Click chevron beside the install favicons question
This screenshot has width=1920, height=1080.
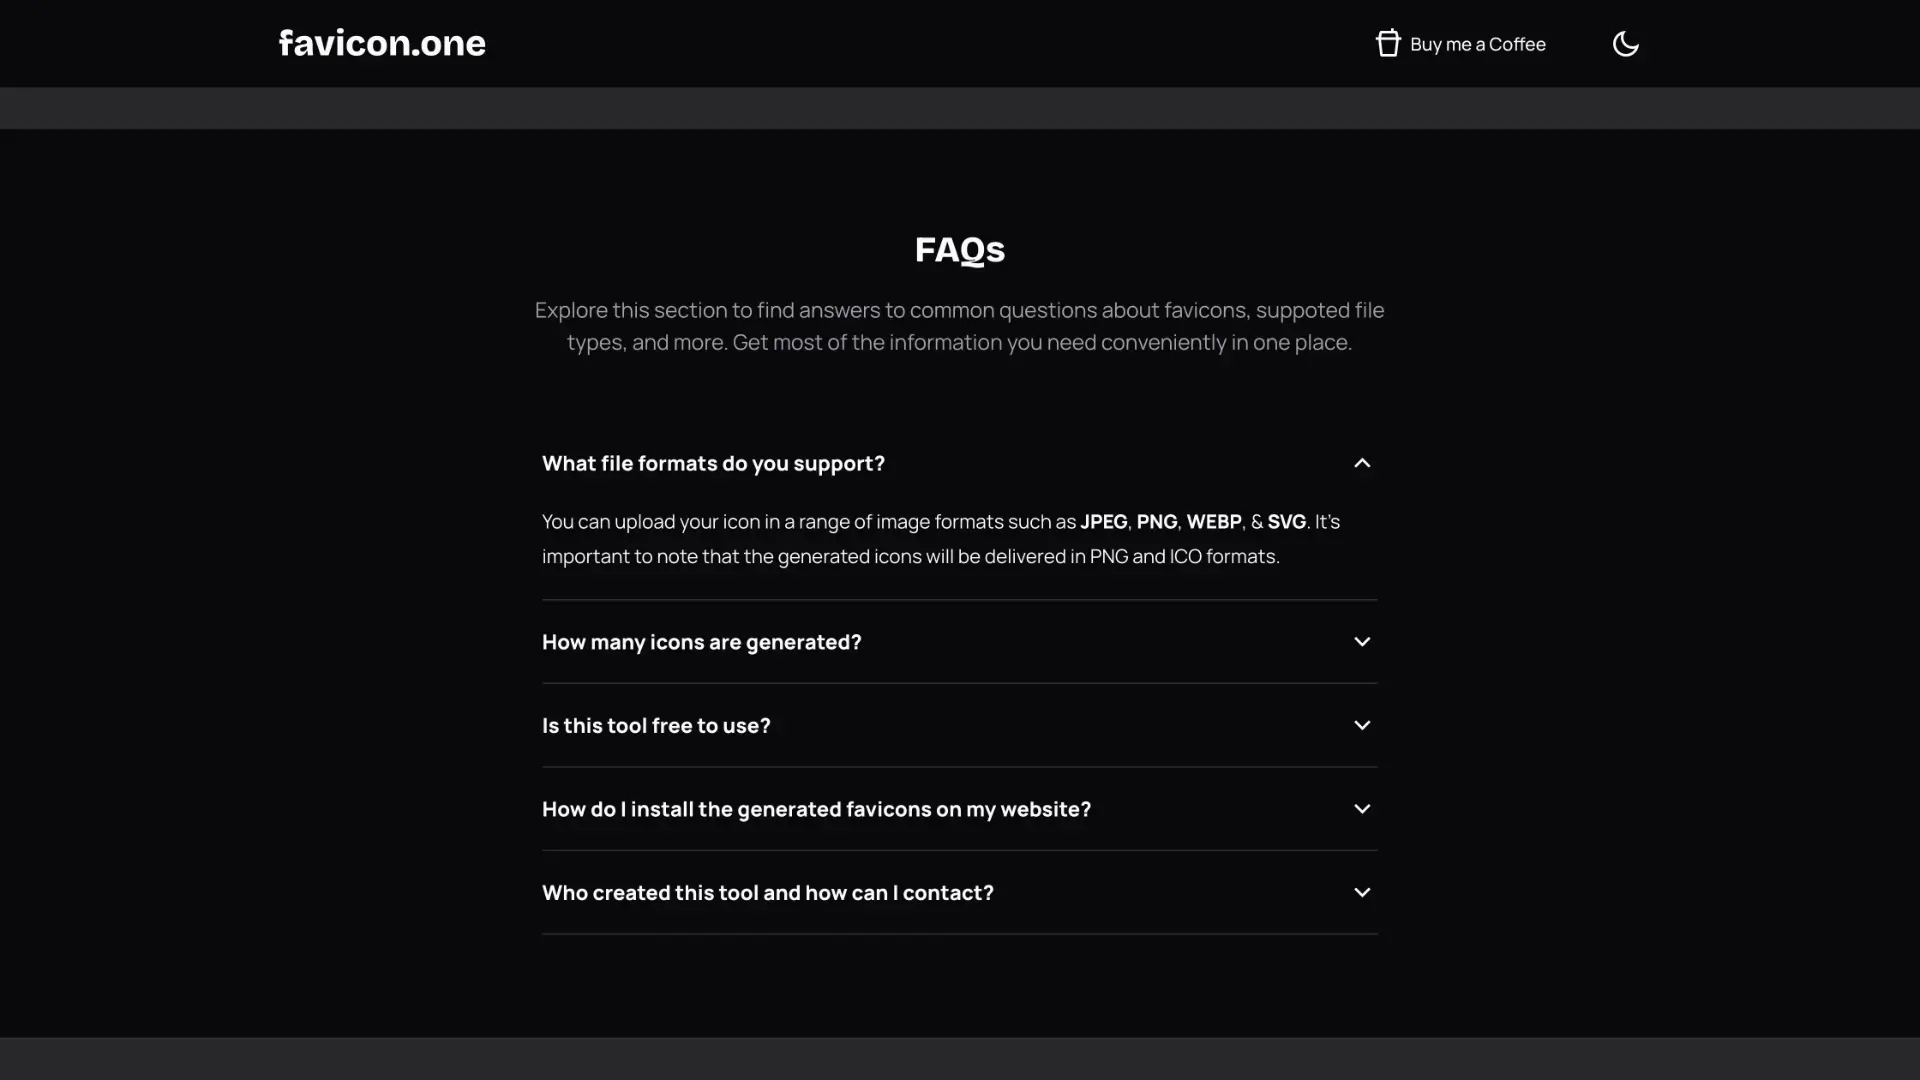click(x=1362, y=809)
